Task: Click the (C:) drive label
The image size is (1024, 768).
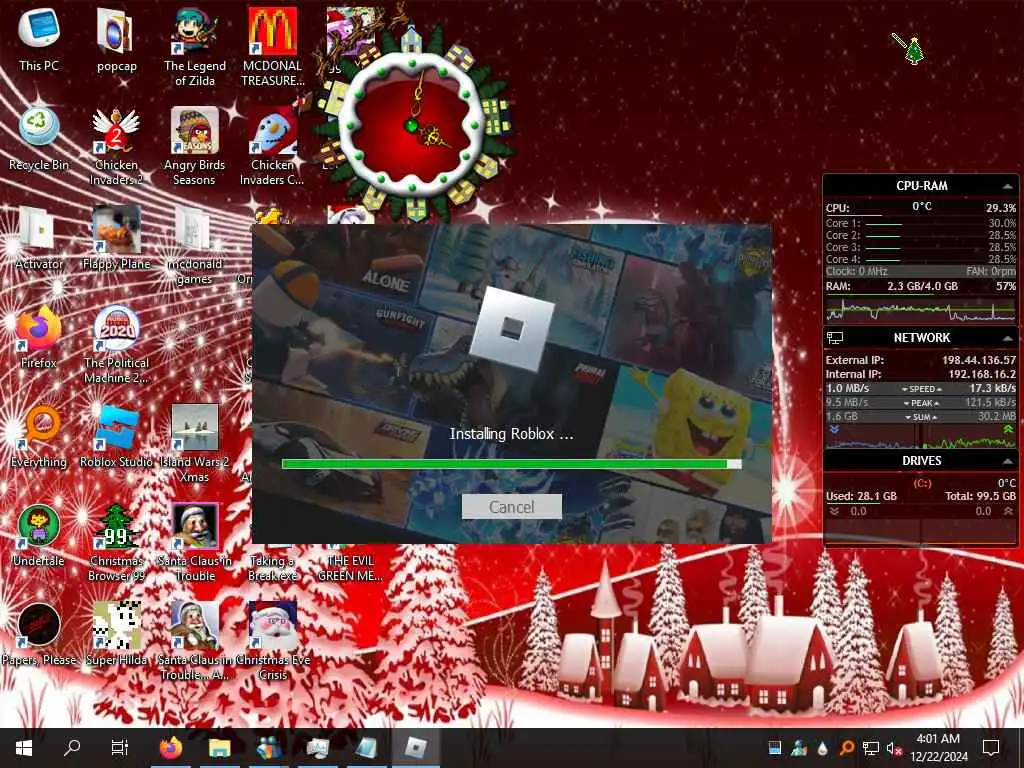Action: pyautogui.click(x=921, y=483)
